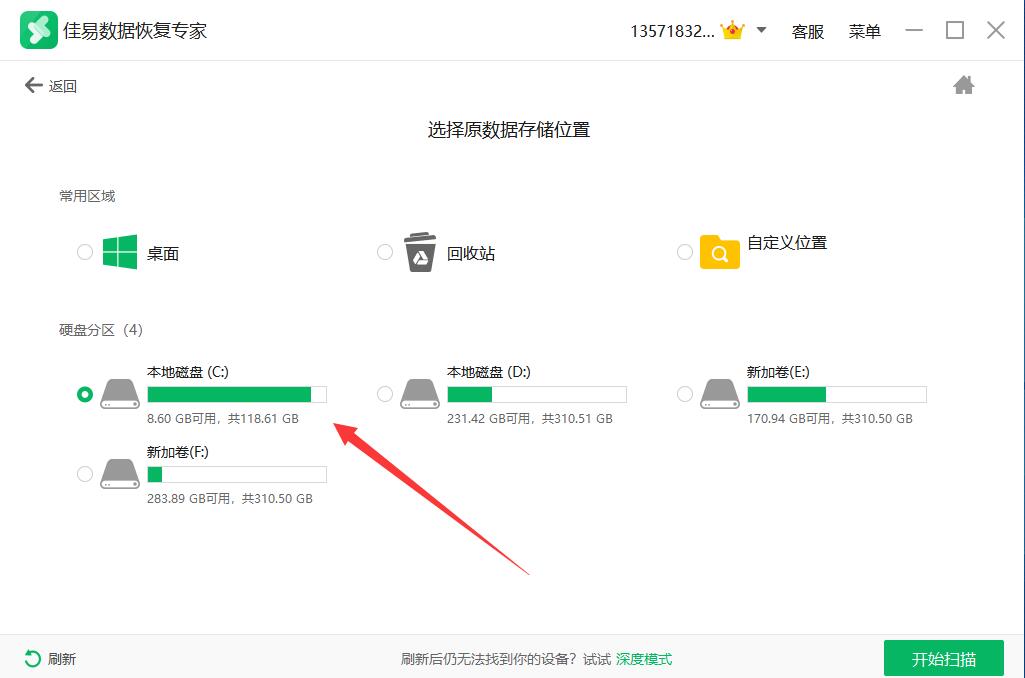Image resolution: width=1025 pixels, height=678 pixels.
Task: Click the F: drive usage bar
Action: 237,474
